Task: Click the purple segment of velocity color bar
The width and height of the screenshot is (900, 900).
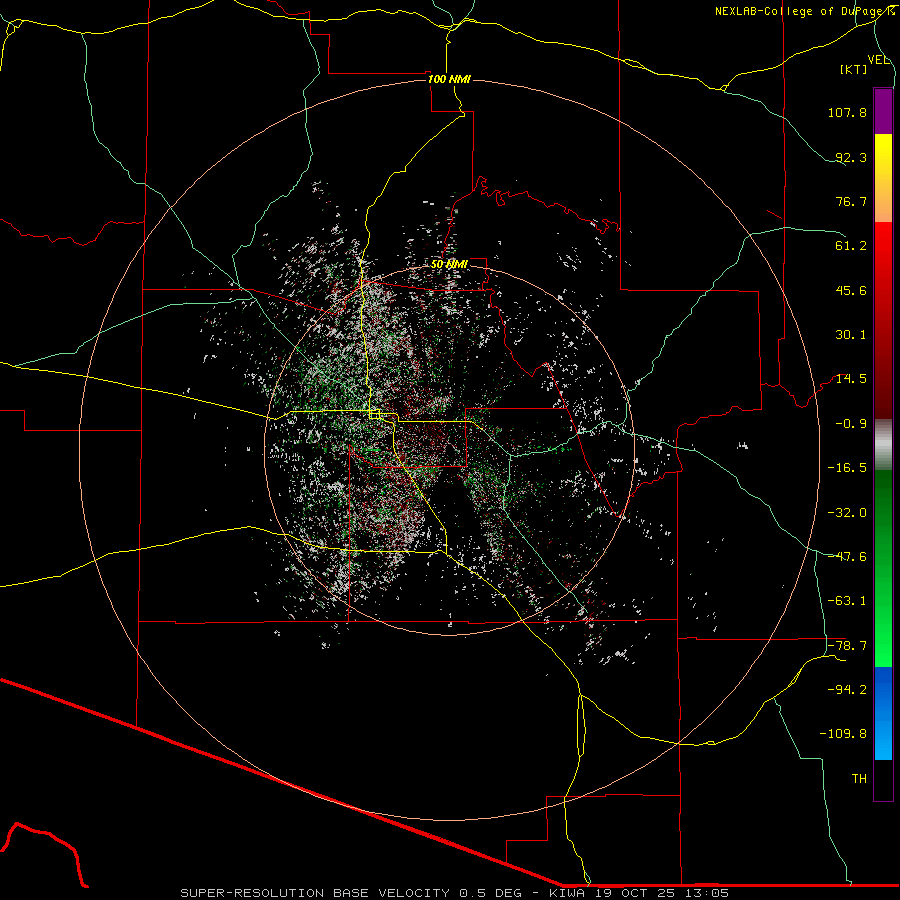Action: coord(883,111)
